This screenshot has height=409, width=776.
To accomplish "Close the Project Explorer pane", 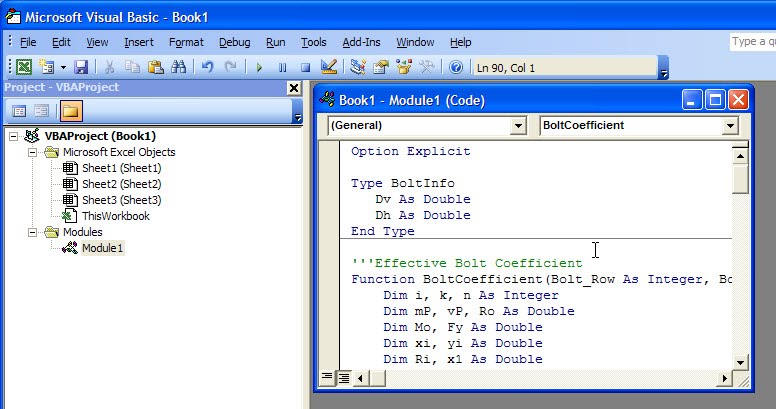I will [x=294, y=88].
